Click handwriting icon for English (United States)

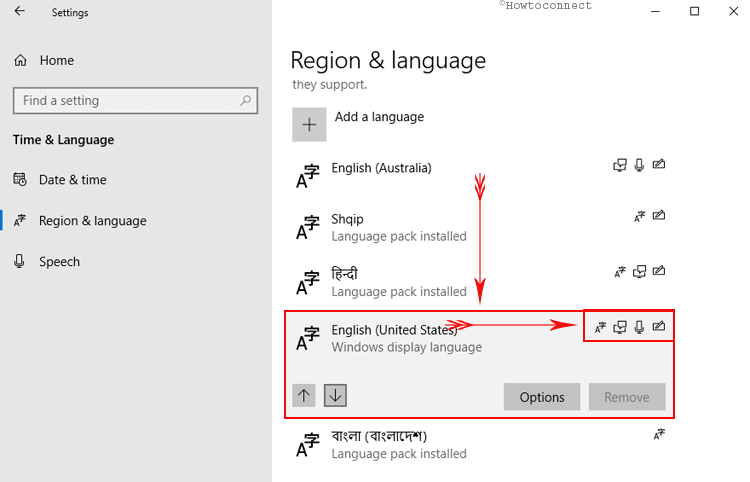click(659, 326)
